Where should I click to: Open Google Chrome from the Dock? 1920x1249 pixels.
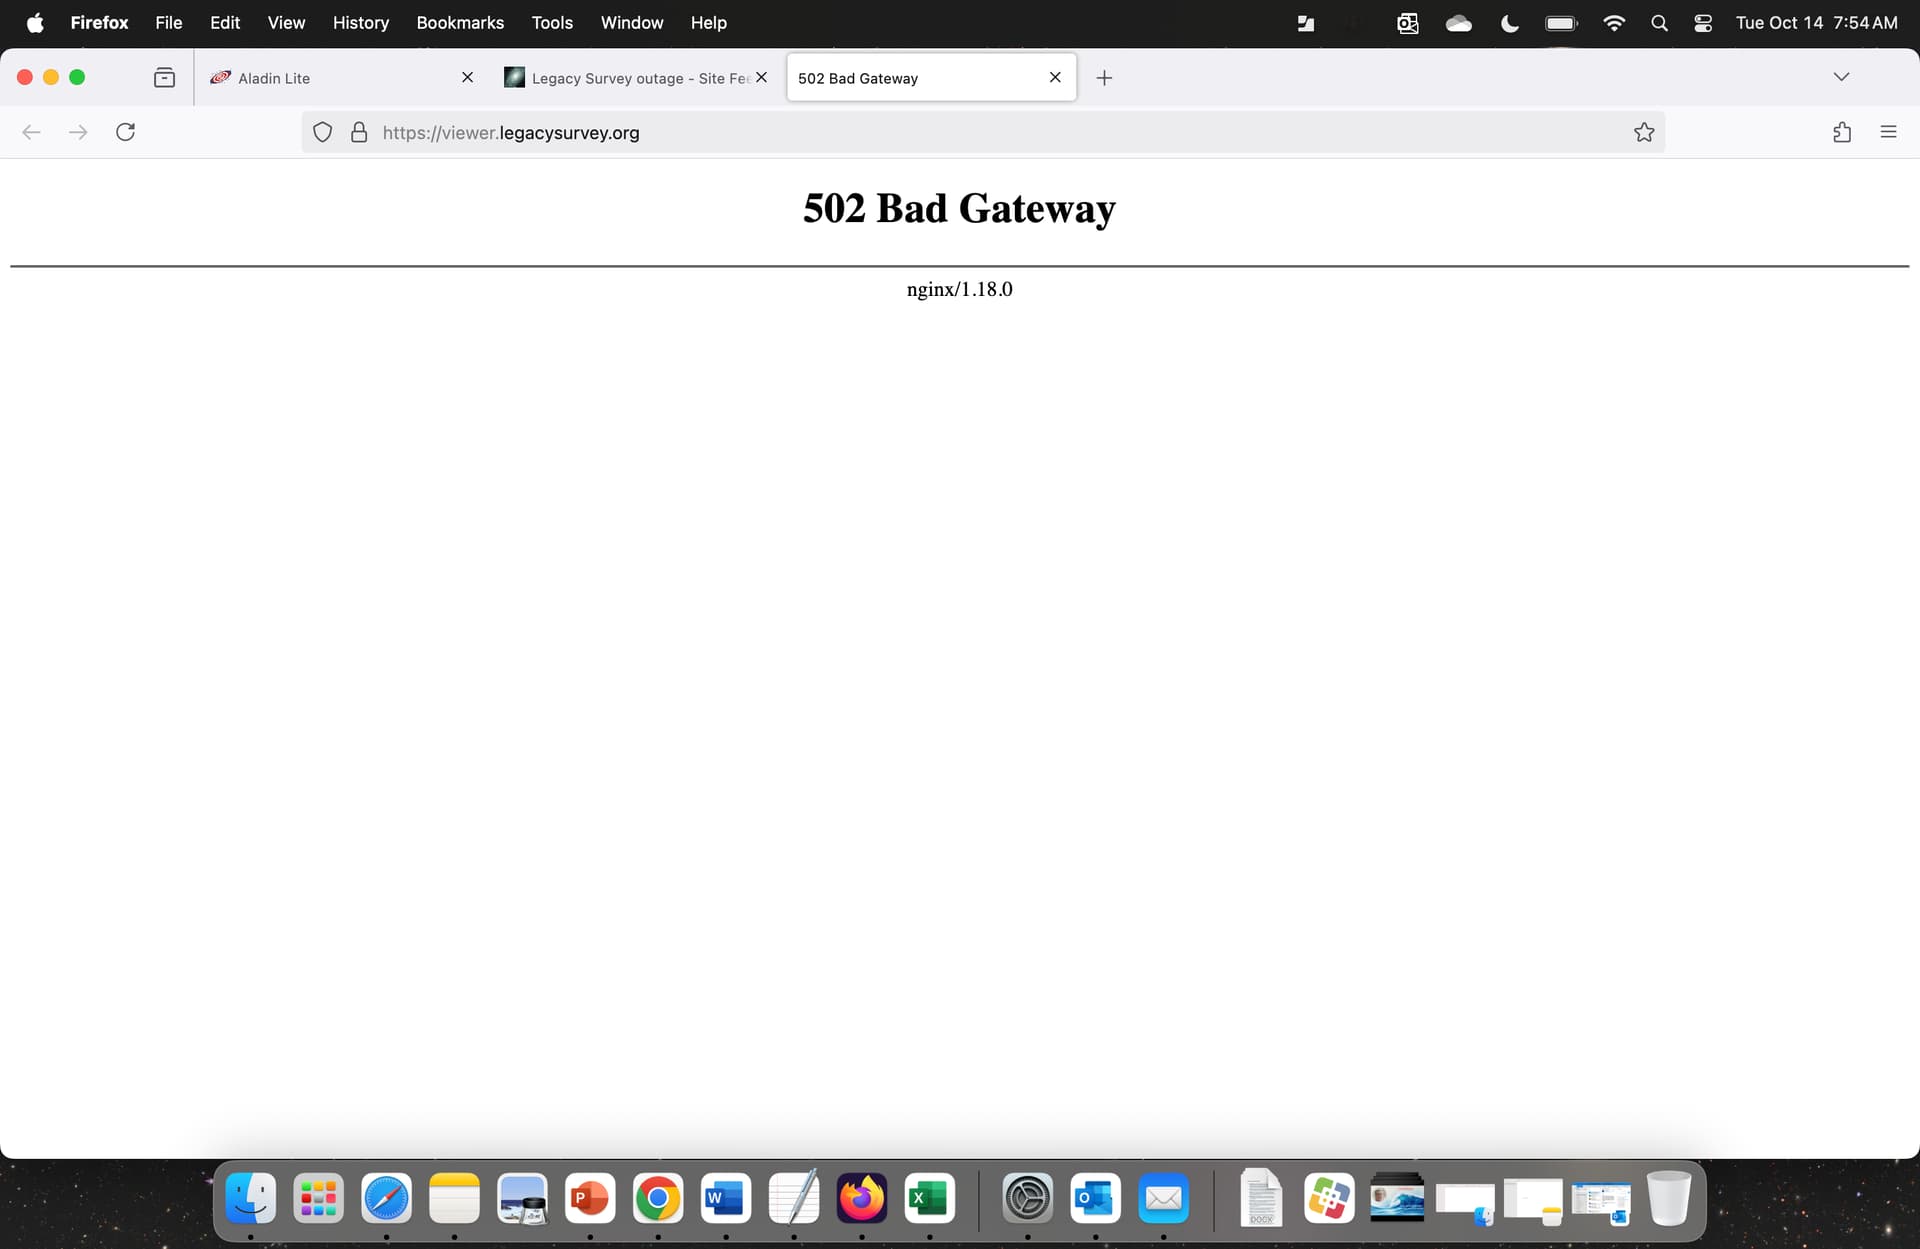coord(658,1198)
